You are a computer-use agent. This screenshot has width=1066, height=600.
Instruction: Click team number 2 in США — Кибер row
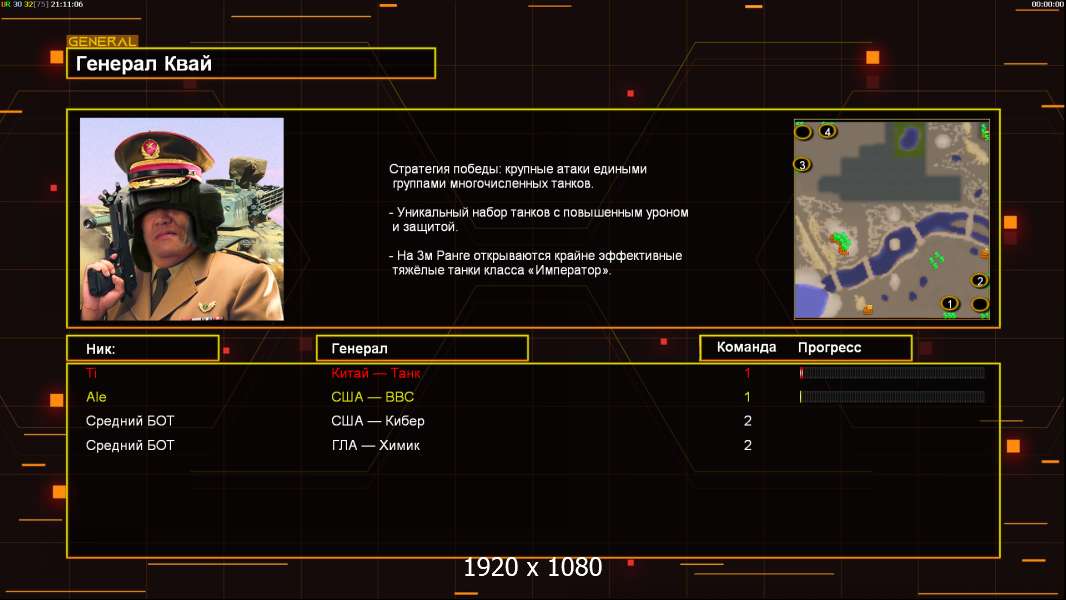pyautogui.click(x=747, y=421)
